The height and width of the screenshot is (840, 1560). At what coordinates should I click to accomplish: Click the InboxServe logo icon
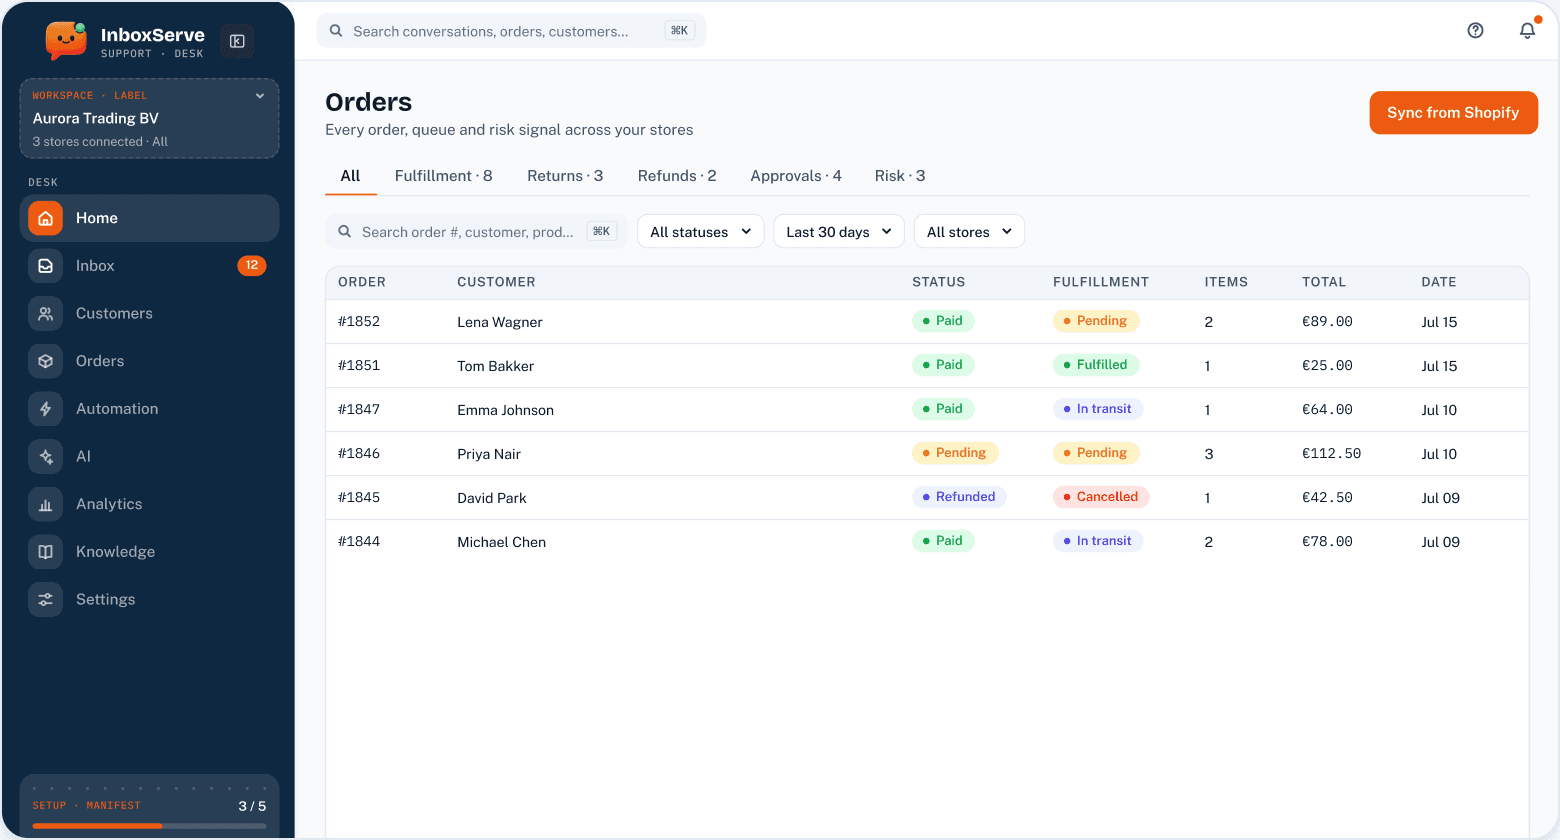click(66, 41)
